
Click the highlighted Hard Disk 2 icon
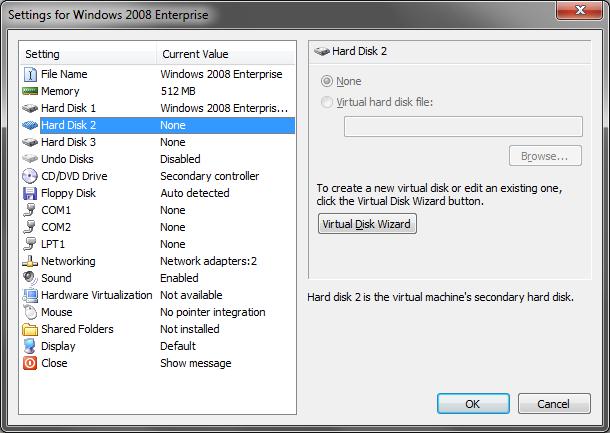[30, 125]
